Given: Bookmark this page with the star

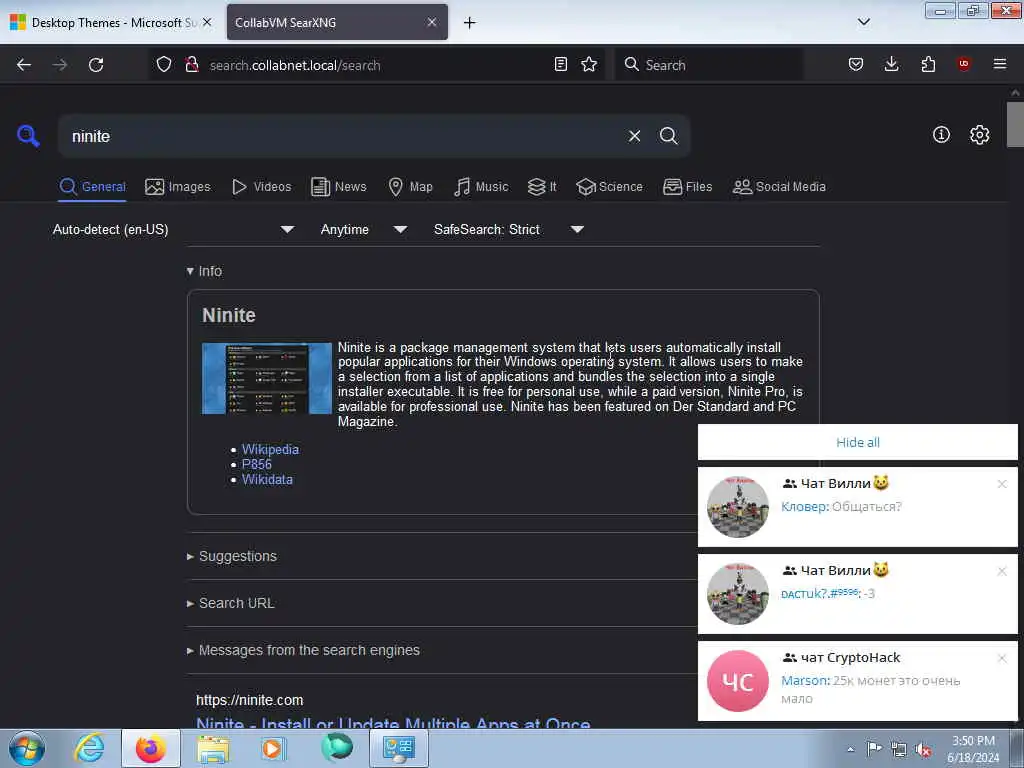Looking at the screenshot, I should point(589,65).
